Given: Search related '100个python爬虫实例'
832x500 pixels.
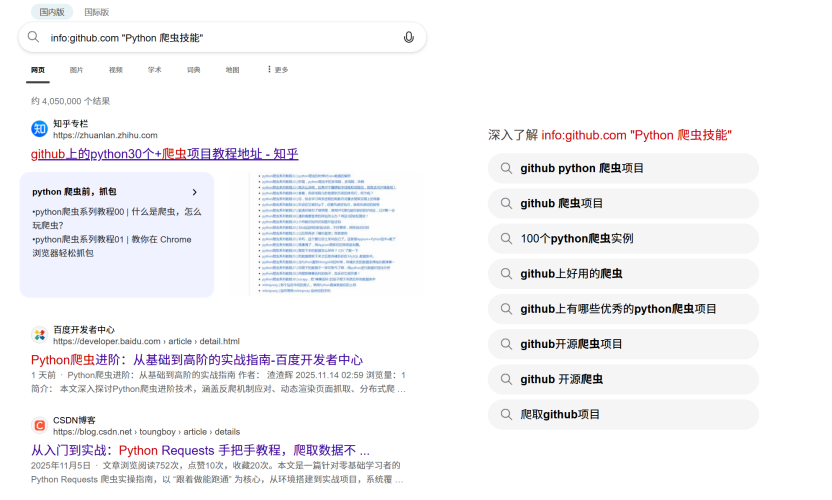Looking at the screenshot, I should (623, 238).
